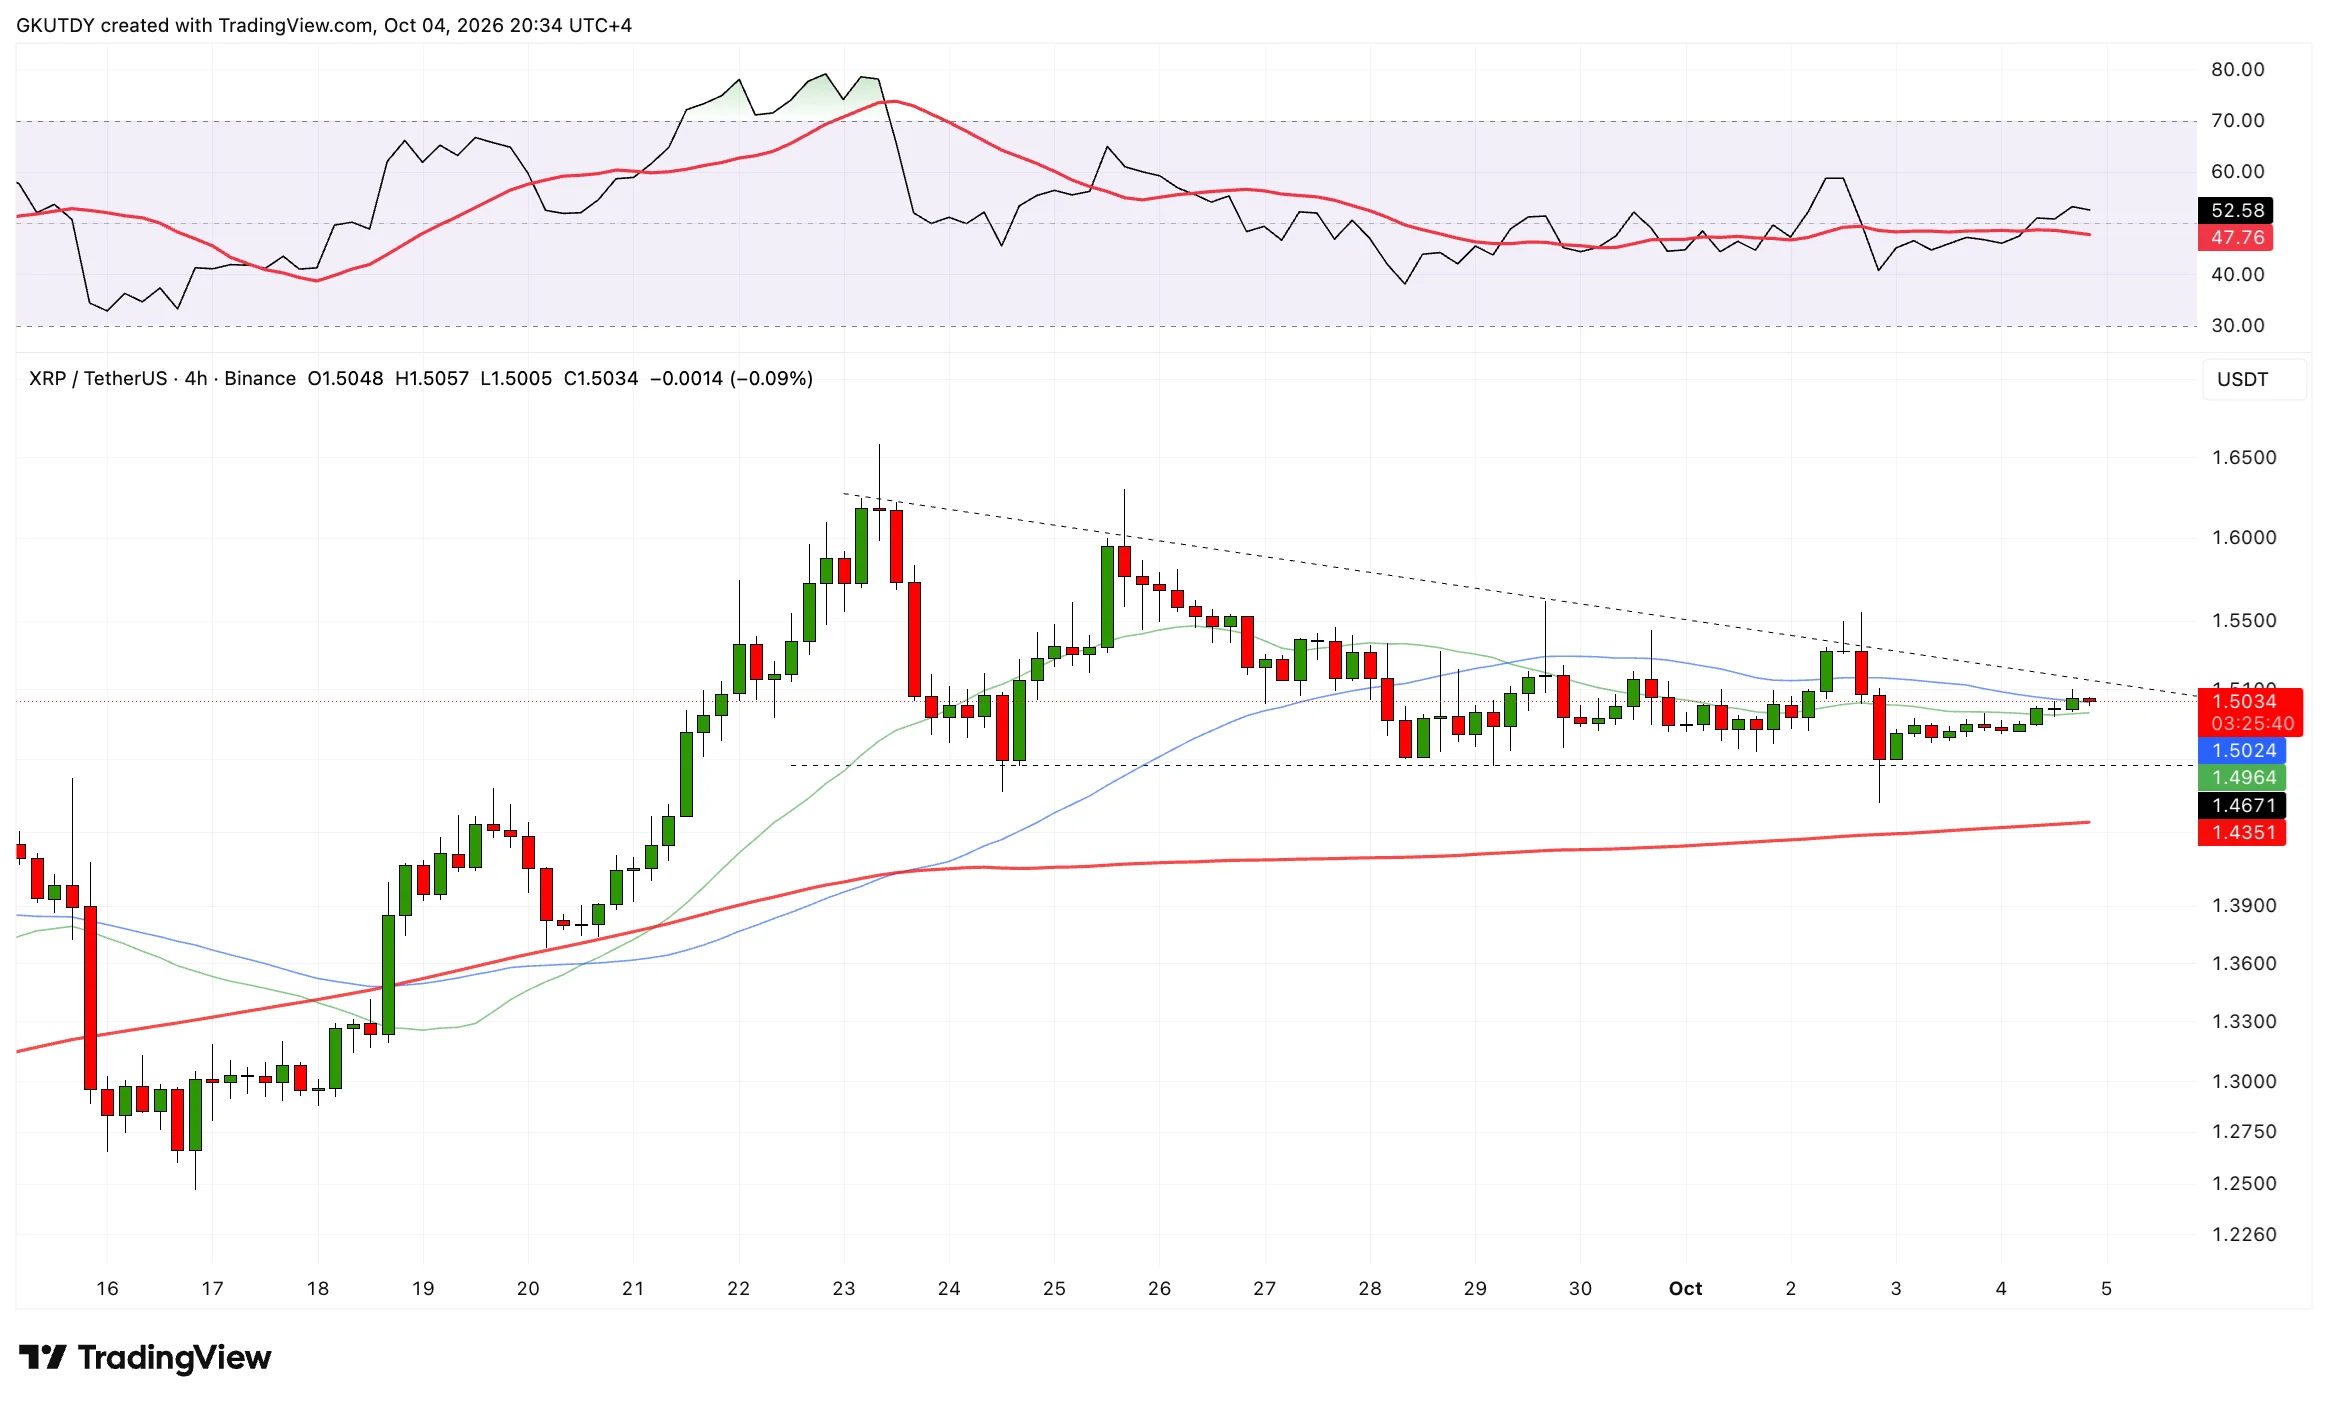Click the 1.5500 price axis label

(x=2244, y=620)
